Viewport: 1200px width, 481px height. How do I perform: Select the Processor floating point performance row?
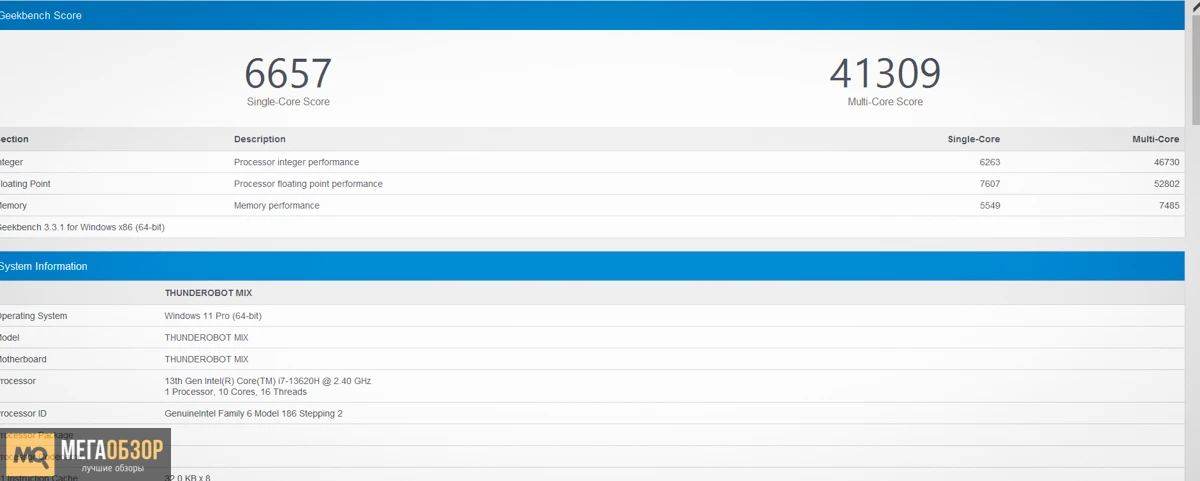coord(308,184)
